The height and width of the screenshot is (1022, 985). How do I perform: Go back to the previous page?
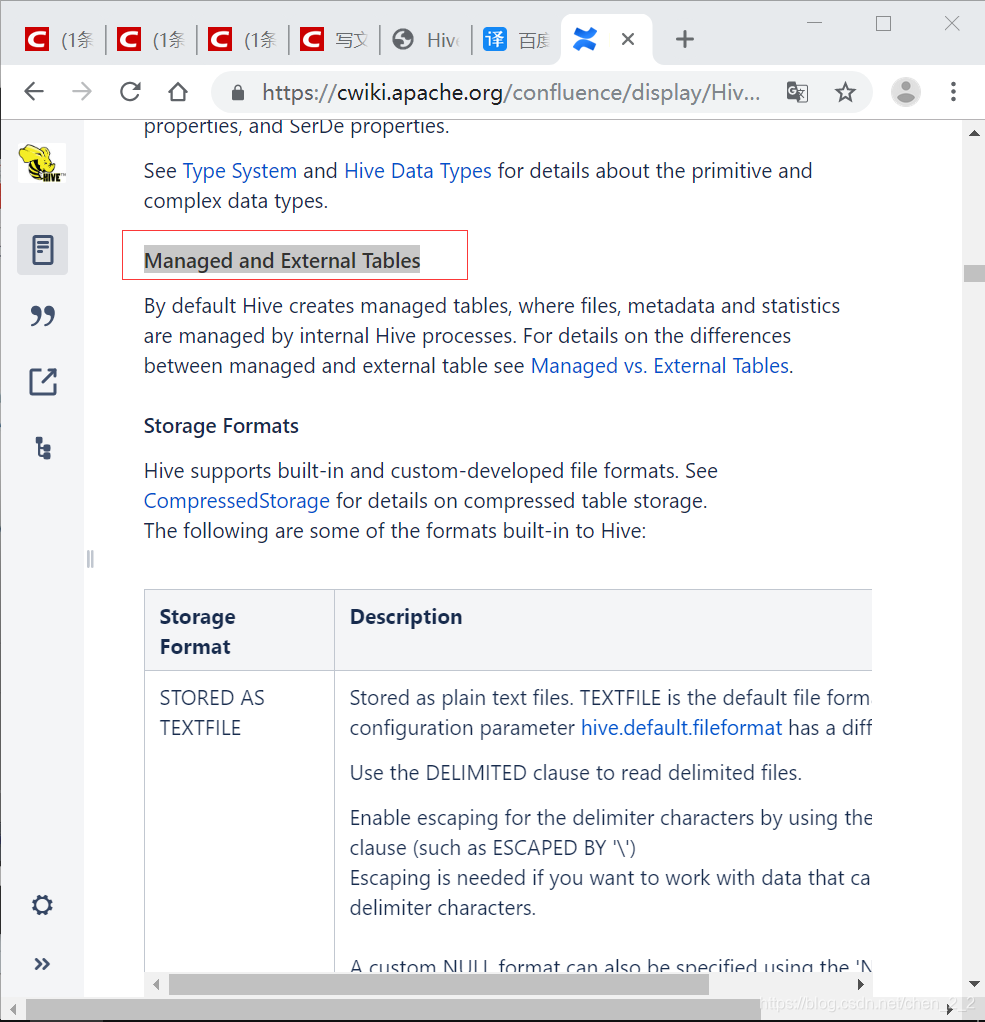pyautogui.click(x=34, y=92)
